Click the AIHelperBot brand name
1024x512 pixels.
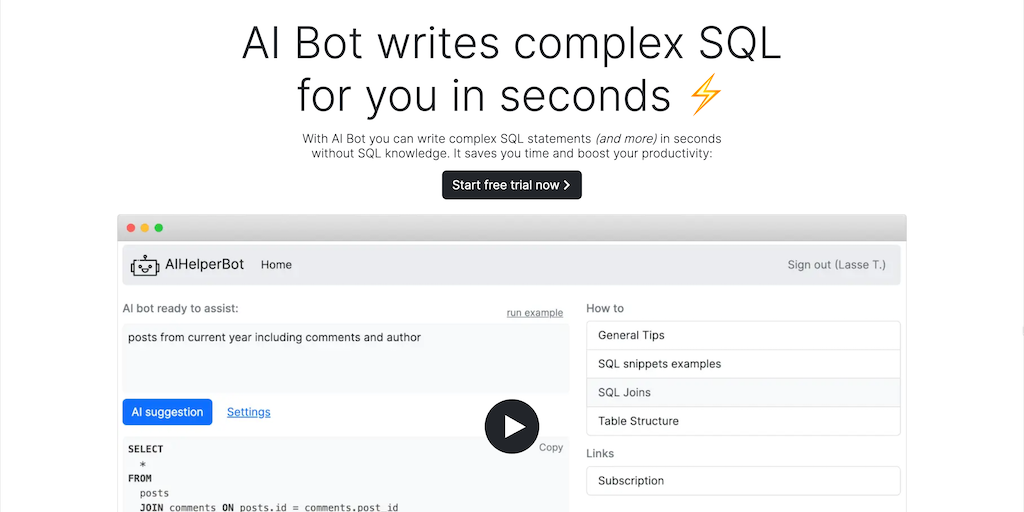[204, 265]
